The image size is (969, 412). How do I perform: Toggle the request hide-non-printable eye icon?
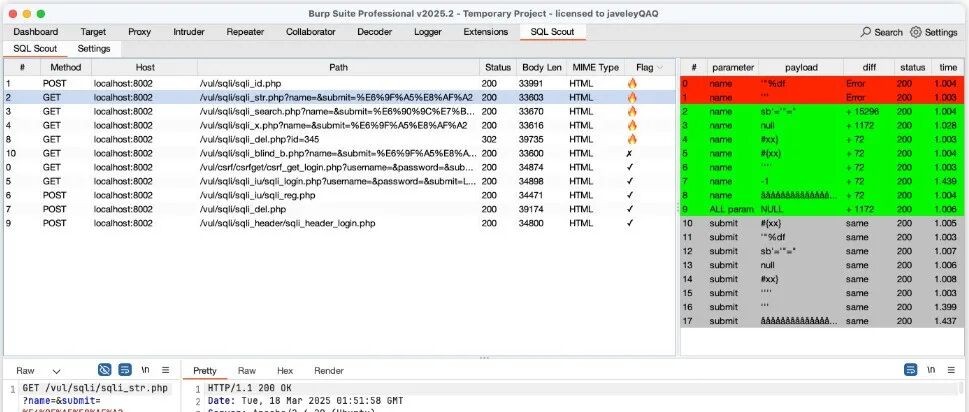pos(104,370)
